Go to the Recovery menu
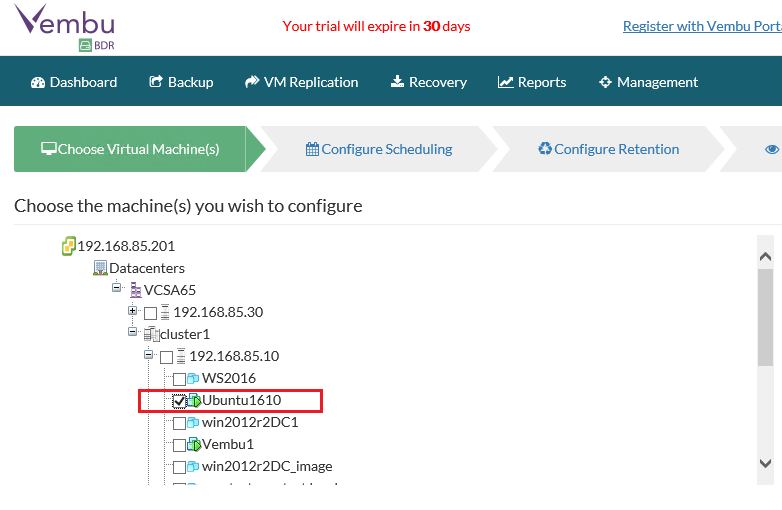Image resolution: width=782 pixels, height=510 pixels. [x=428, y=82]
